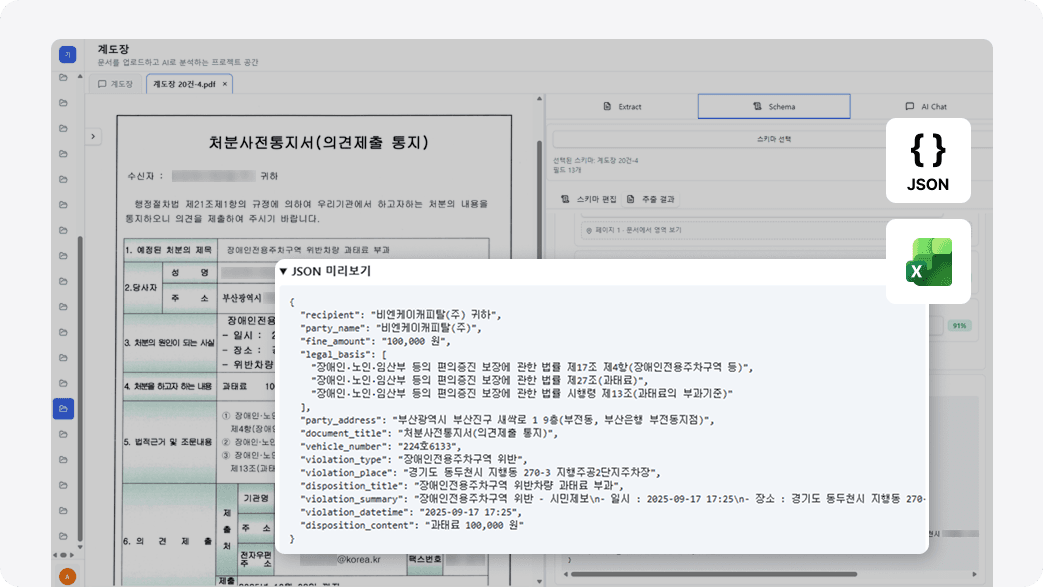The image size is (1043, 587).
Task: Close the 계도장 20건-4.pdf tab
Action: point(225,84)
